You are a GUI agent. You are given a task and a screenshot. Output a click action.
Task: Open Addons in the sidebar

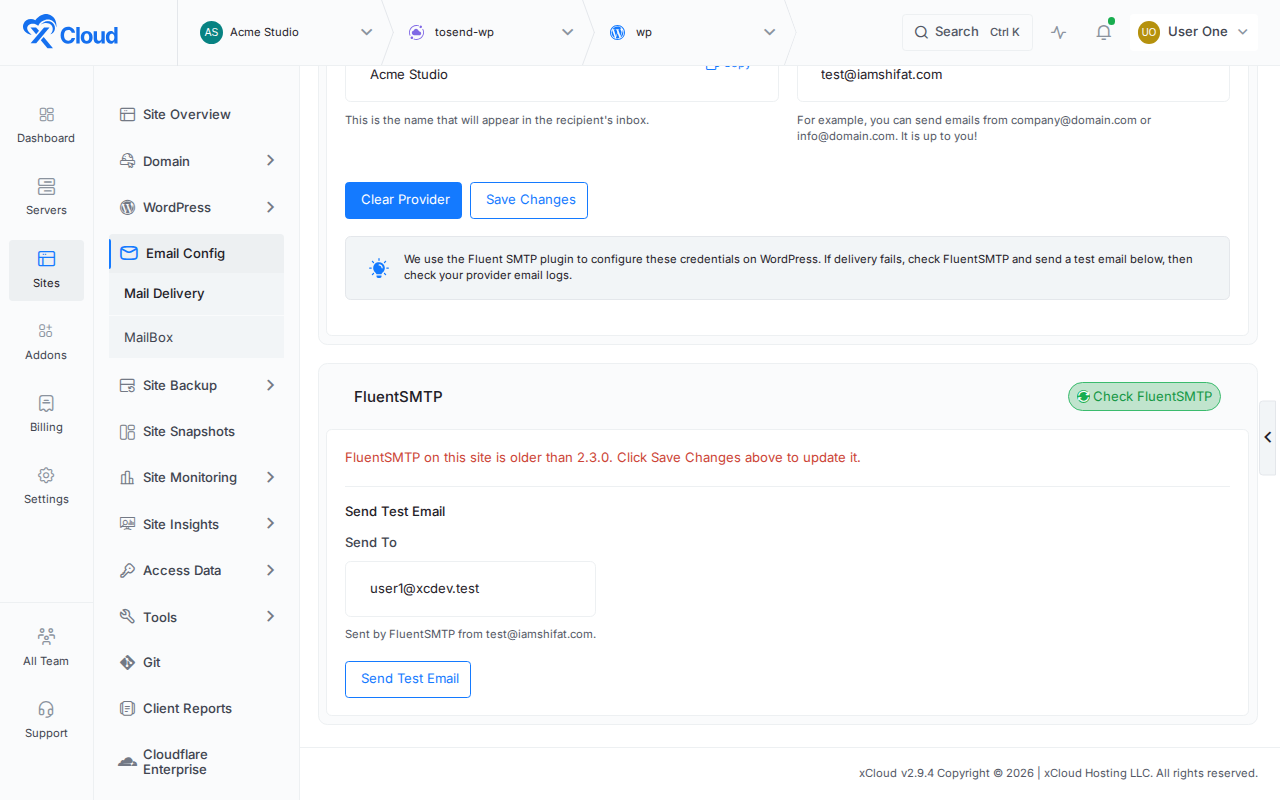click(x=46, y=342)
